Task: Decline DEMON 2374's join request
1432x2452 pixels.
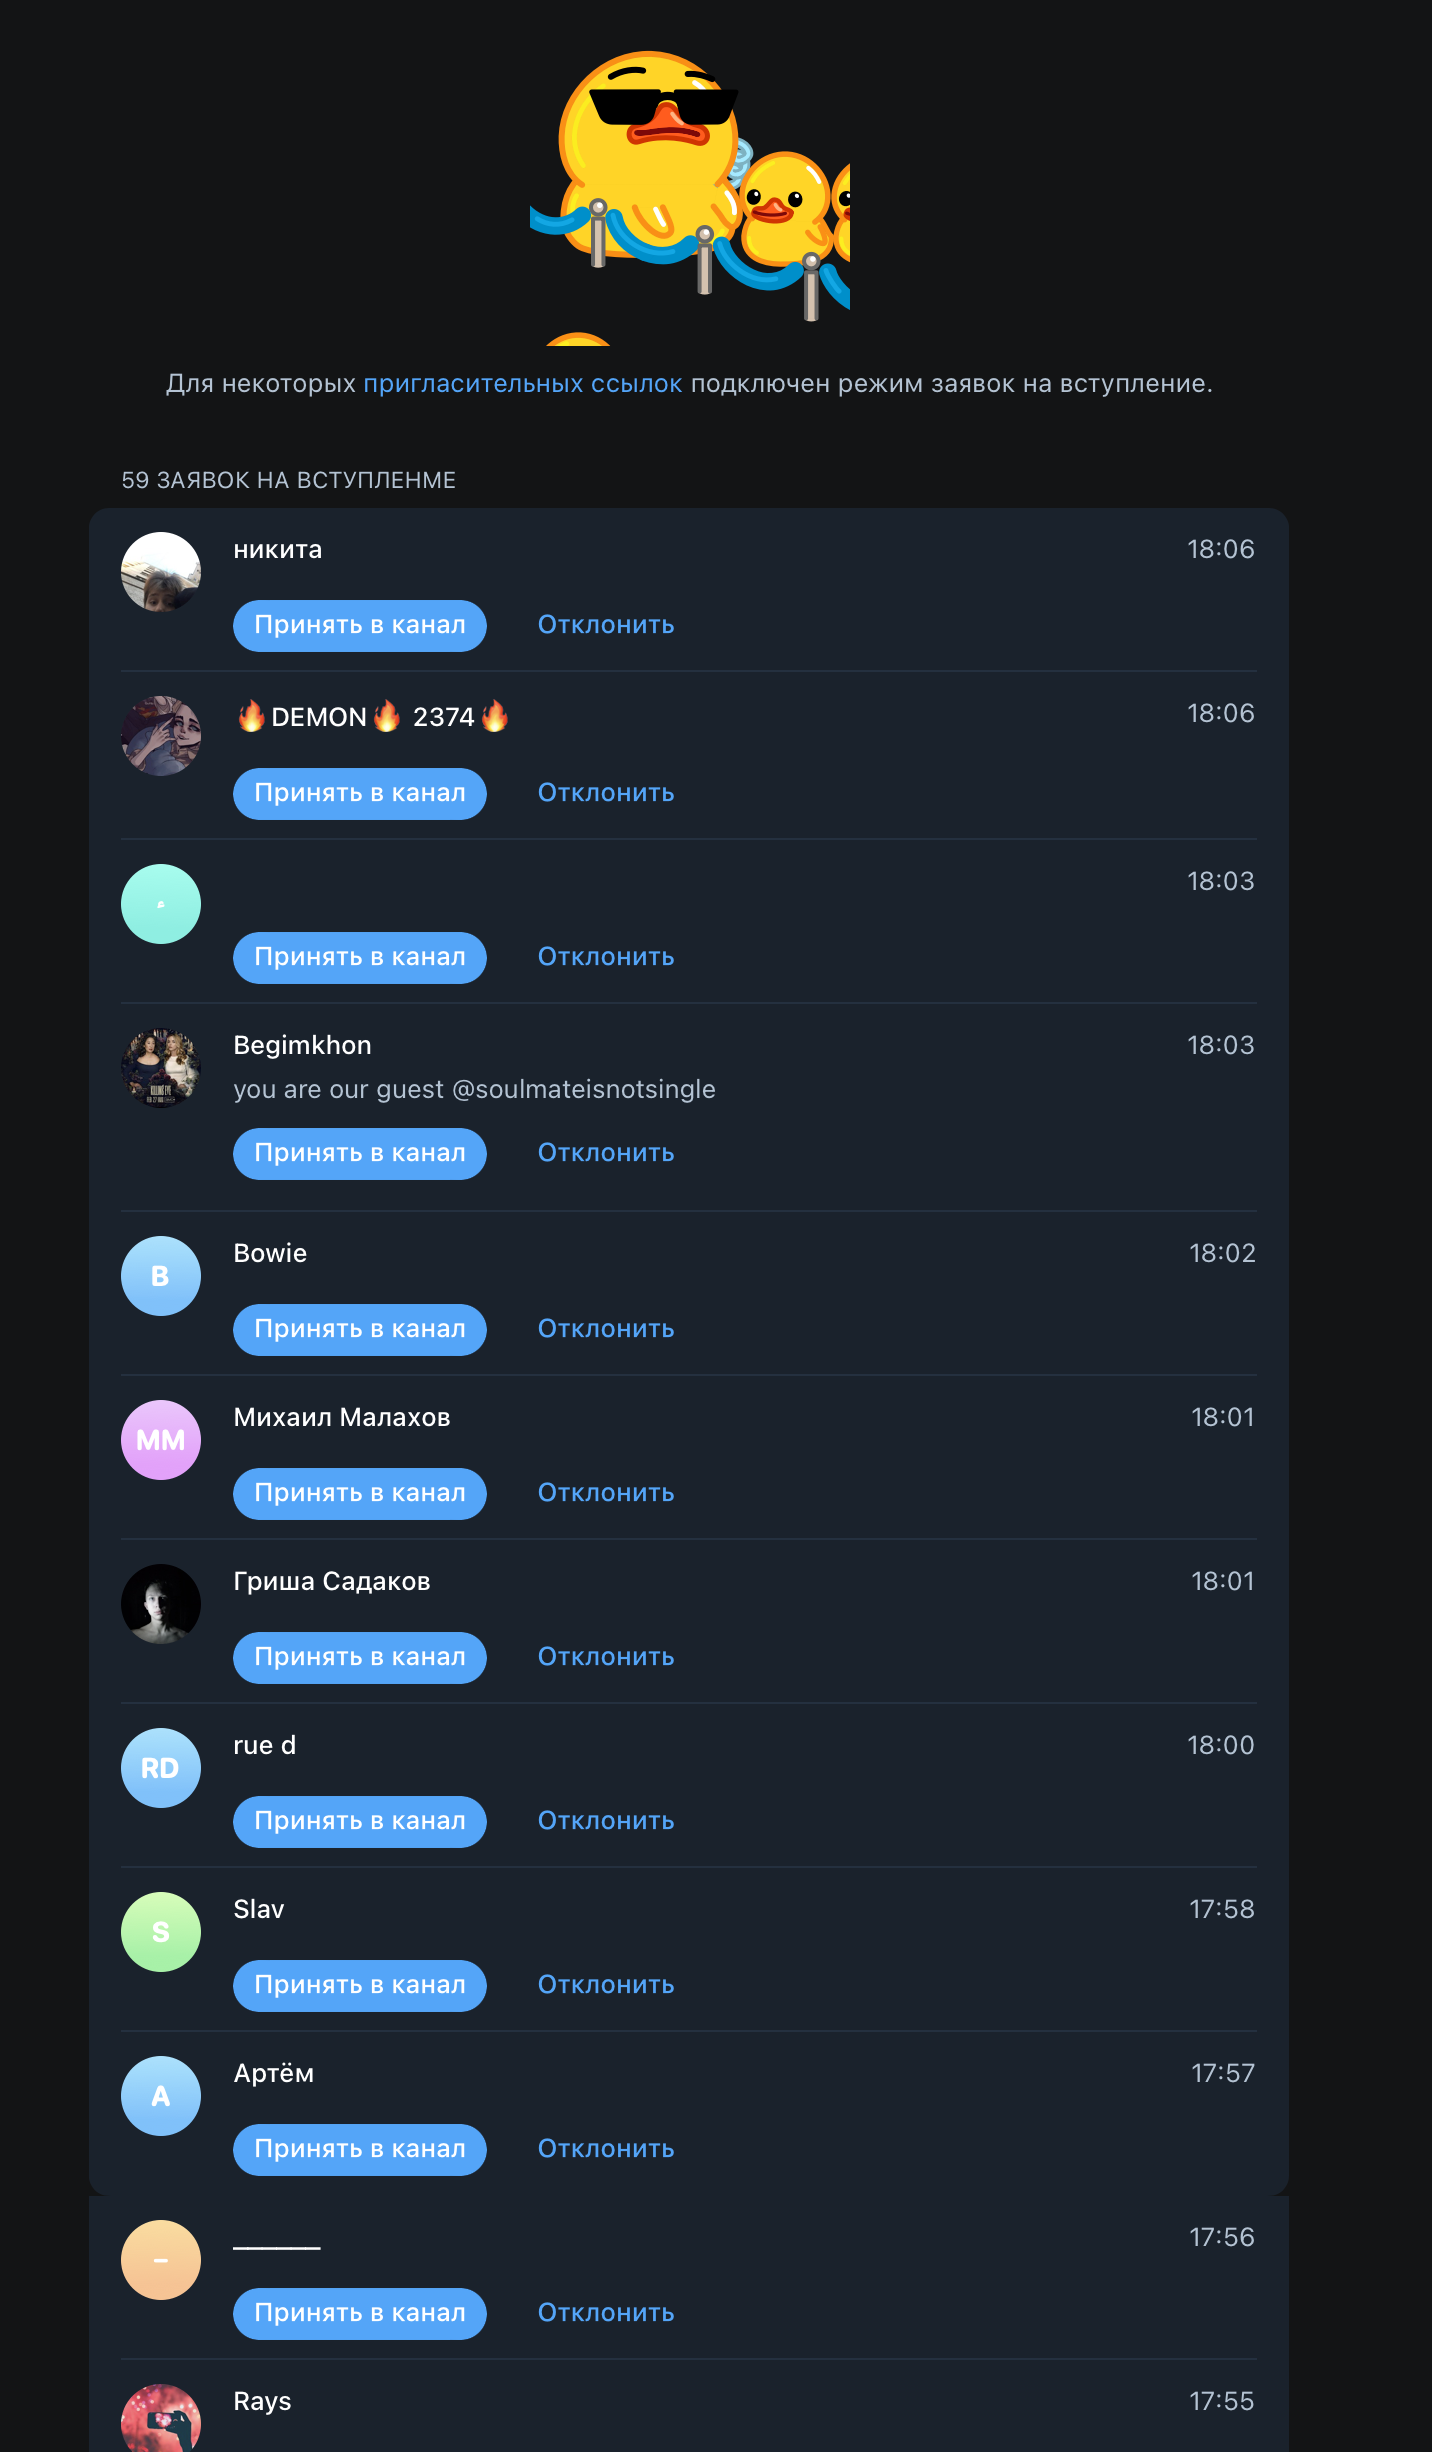Action: [606, 794]
